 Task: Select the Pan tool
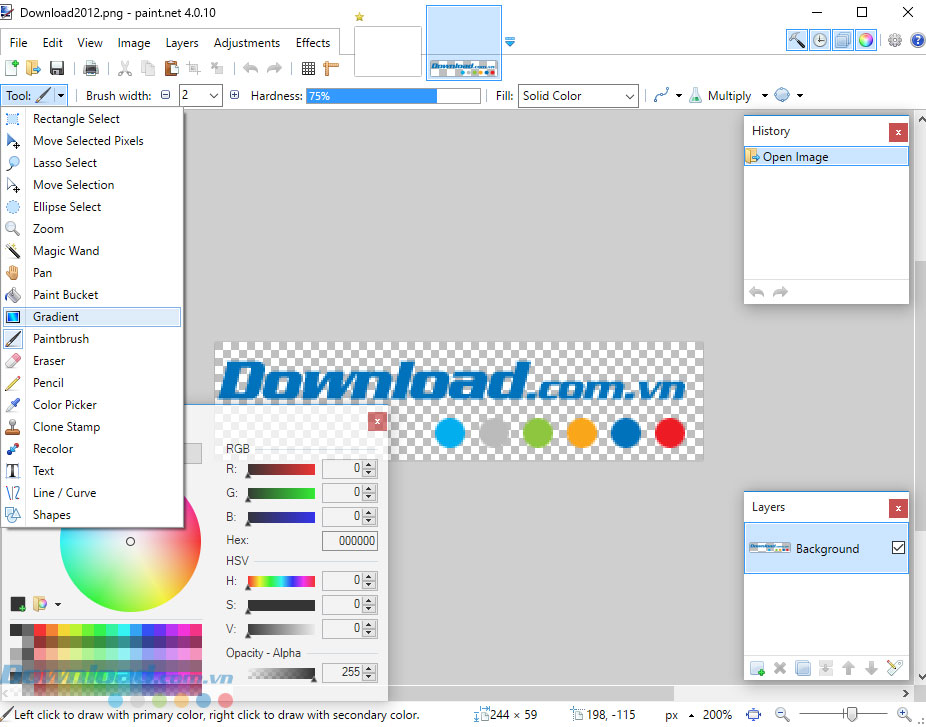pyautogui.click(x=92, y=273)
